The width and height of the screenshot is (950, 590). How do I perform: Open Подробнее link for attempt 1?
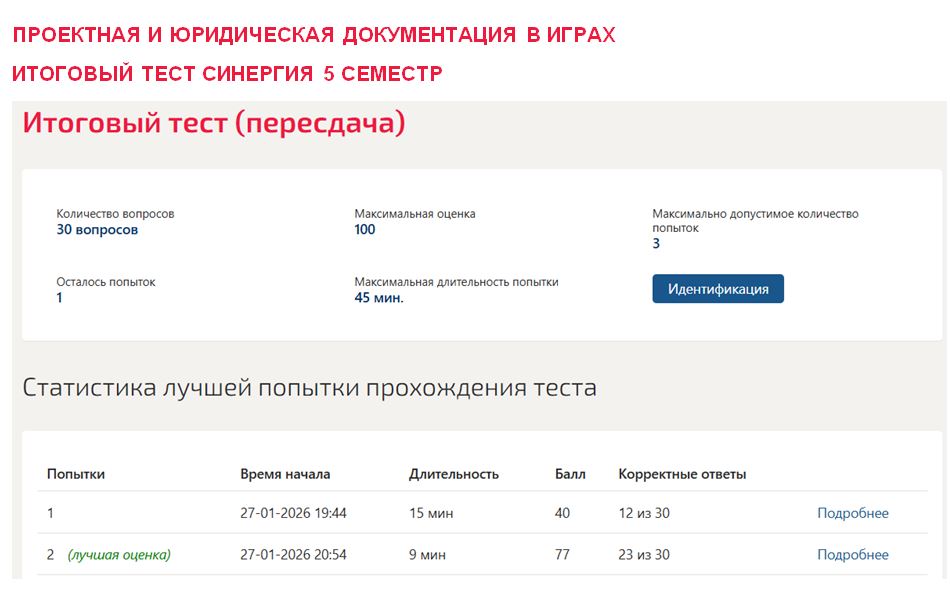click(852, 513)
